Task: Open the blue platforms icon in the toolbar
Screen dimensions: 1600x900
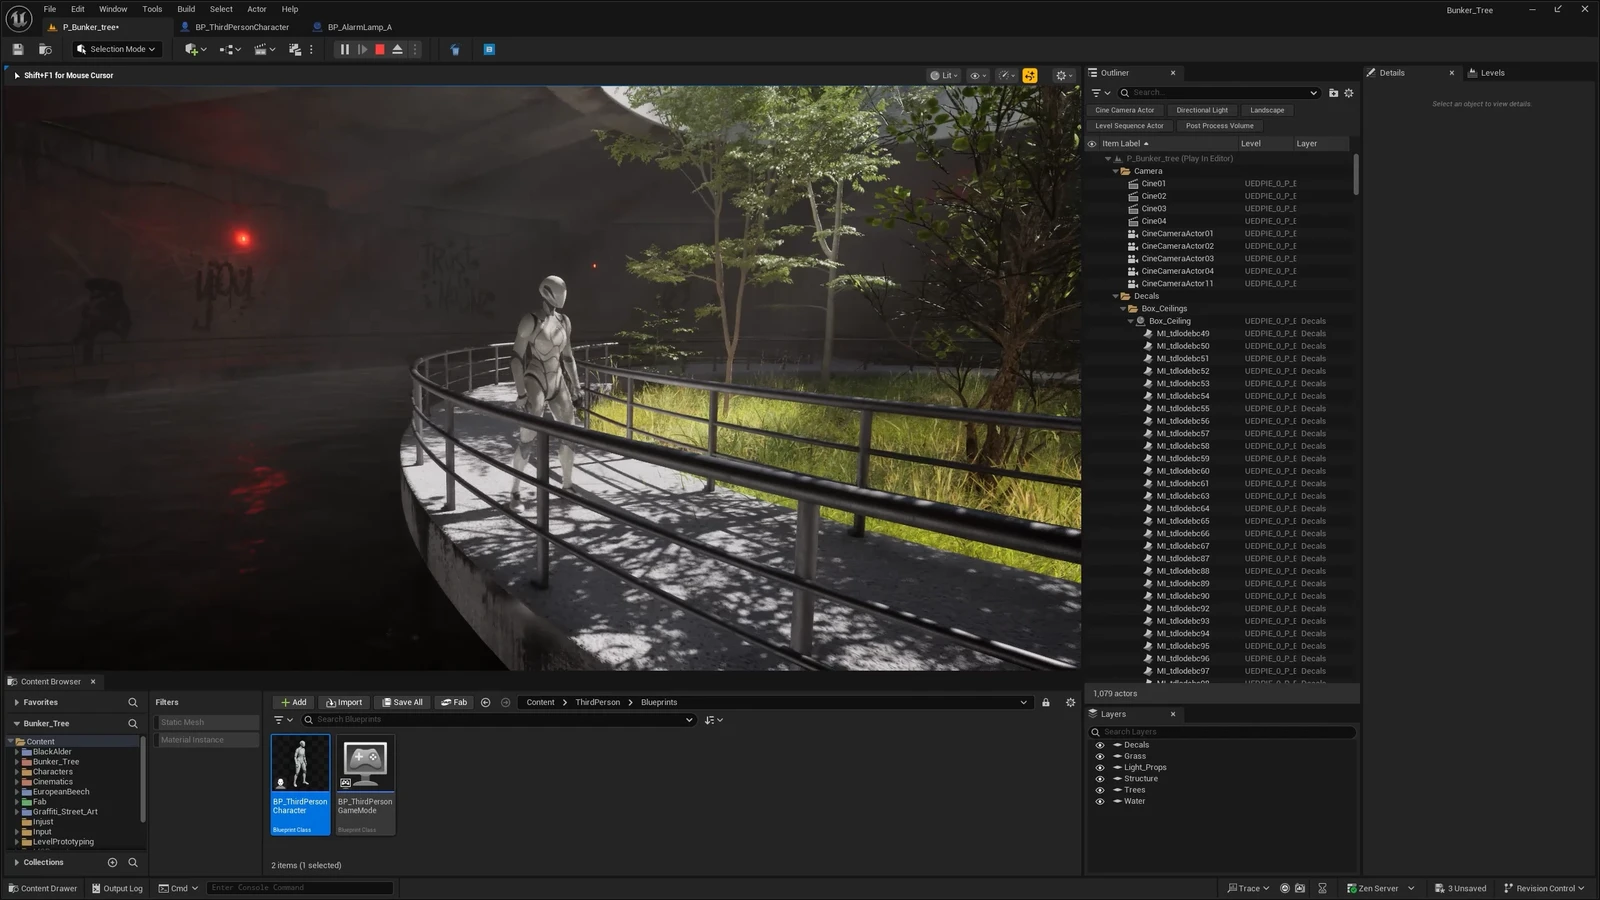Action: point(489,49)
